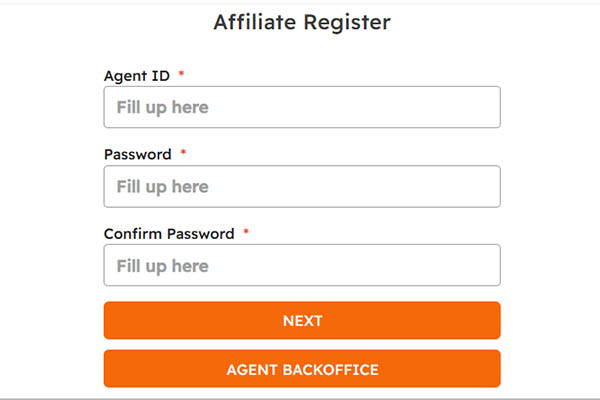Screen dimensions: 600x400
Task: Click the "Confirm Password" field label
Action: [168, 234]
